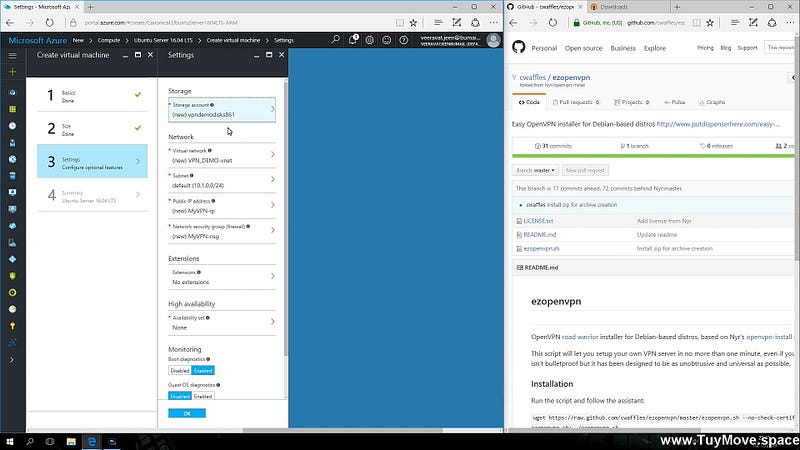Click GitHub repository search field
This screenshot has width=800, height=450.
coord(780,47)
